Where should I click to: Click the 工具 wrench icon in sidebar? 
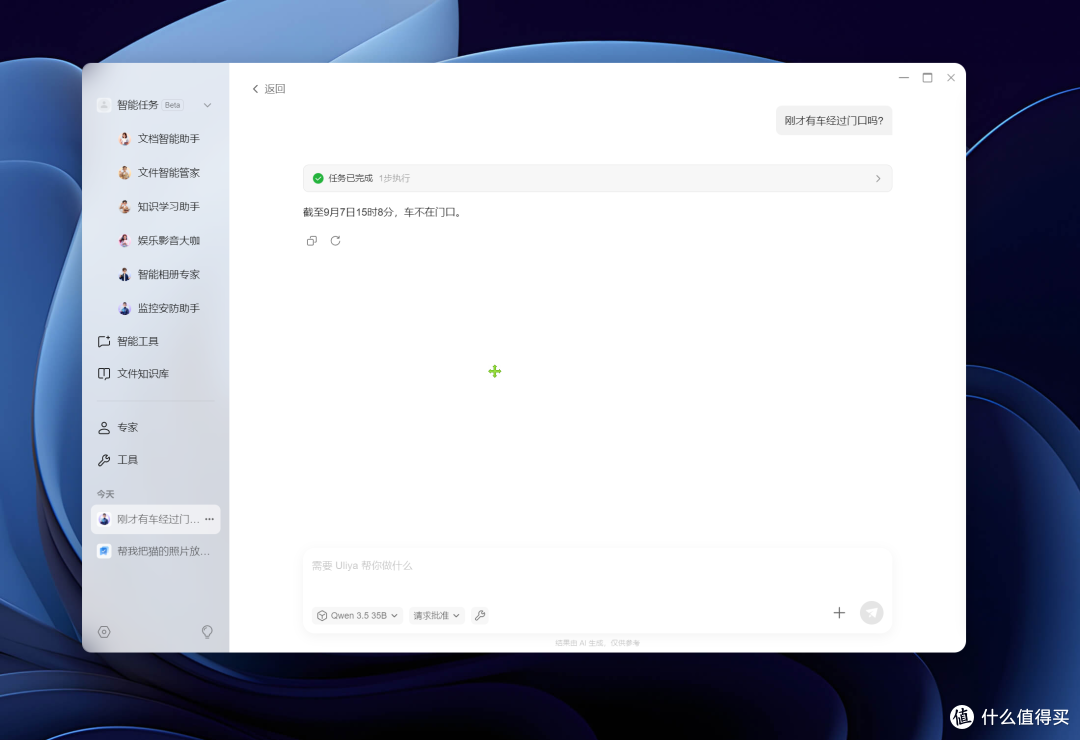click(104, 460)
